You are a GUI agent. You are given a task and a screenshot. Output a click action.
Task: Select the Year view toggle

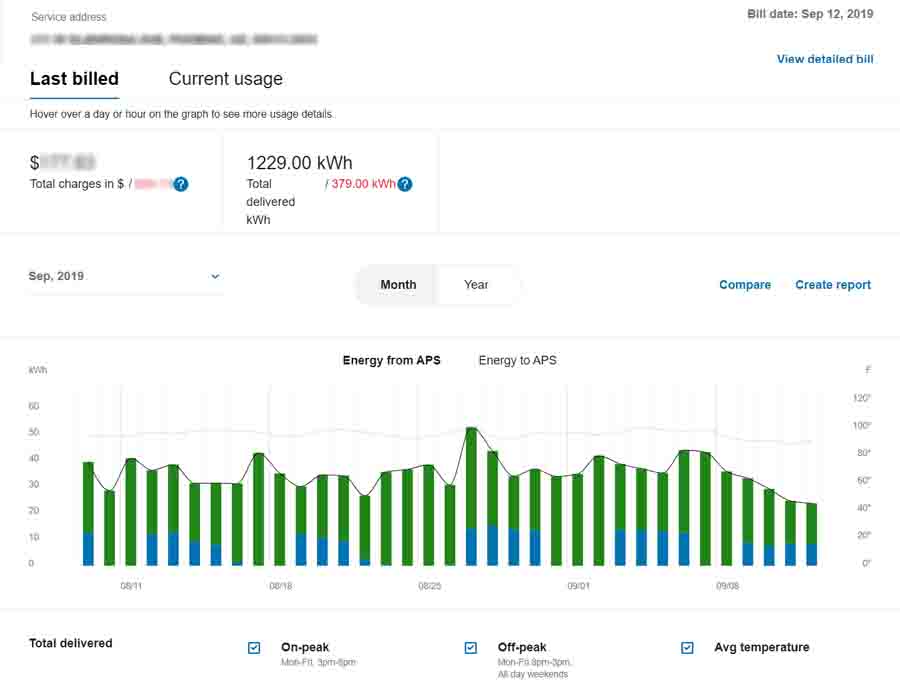[476, 285]
